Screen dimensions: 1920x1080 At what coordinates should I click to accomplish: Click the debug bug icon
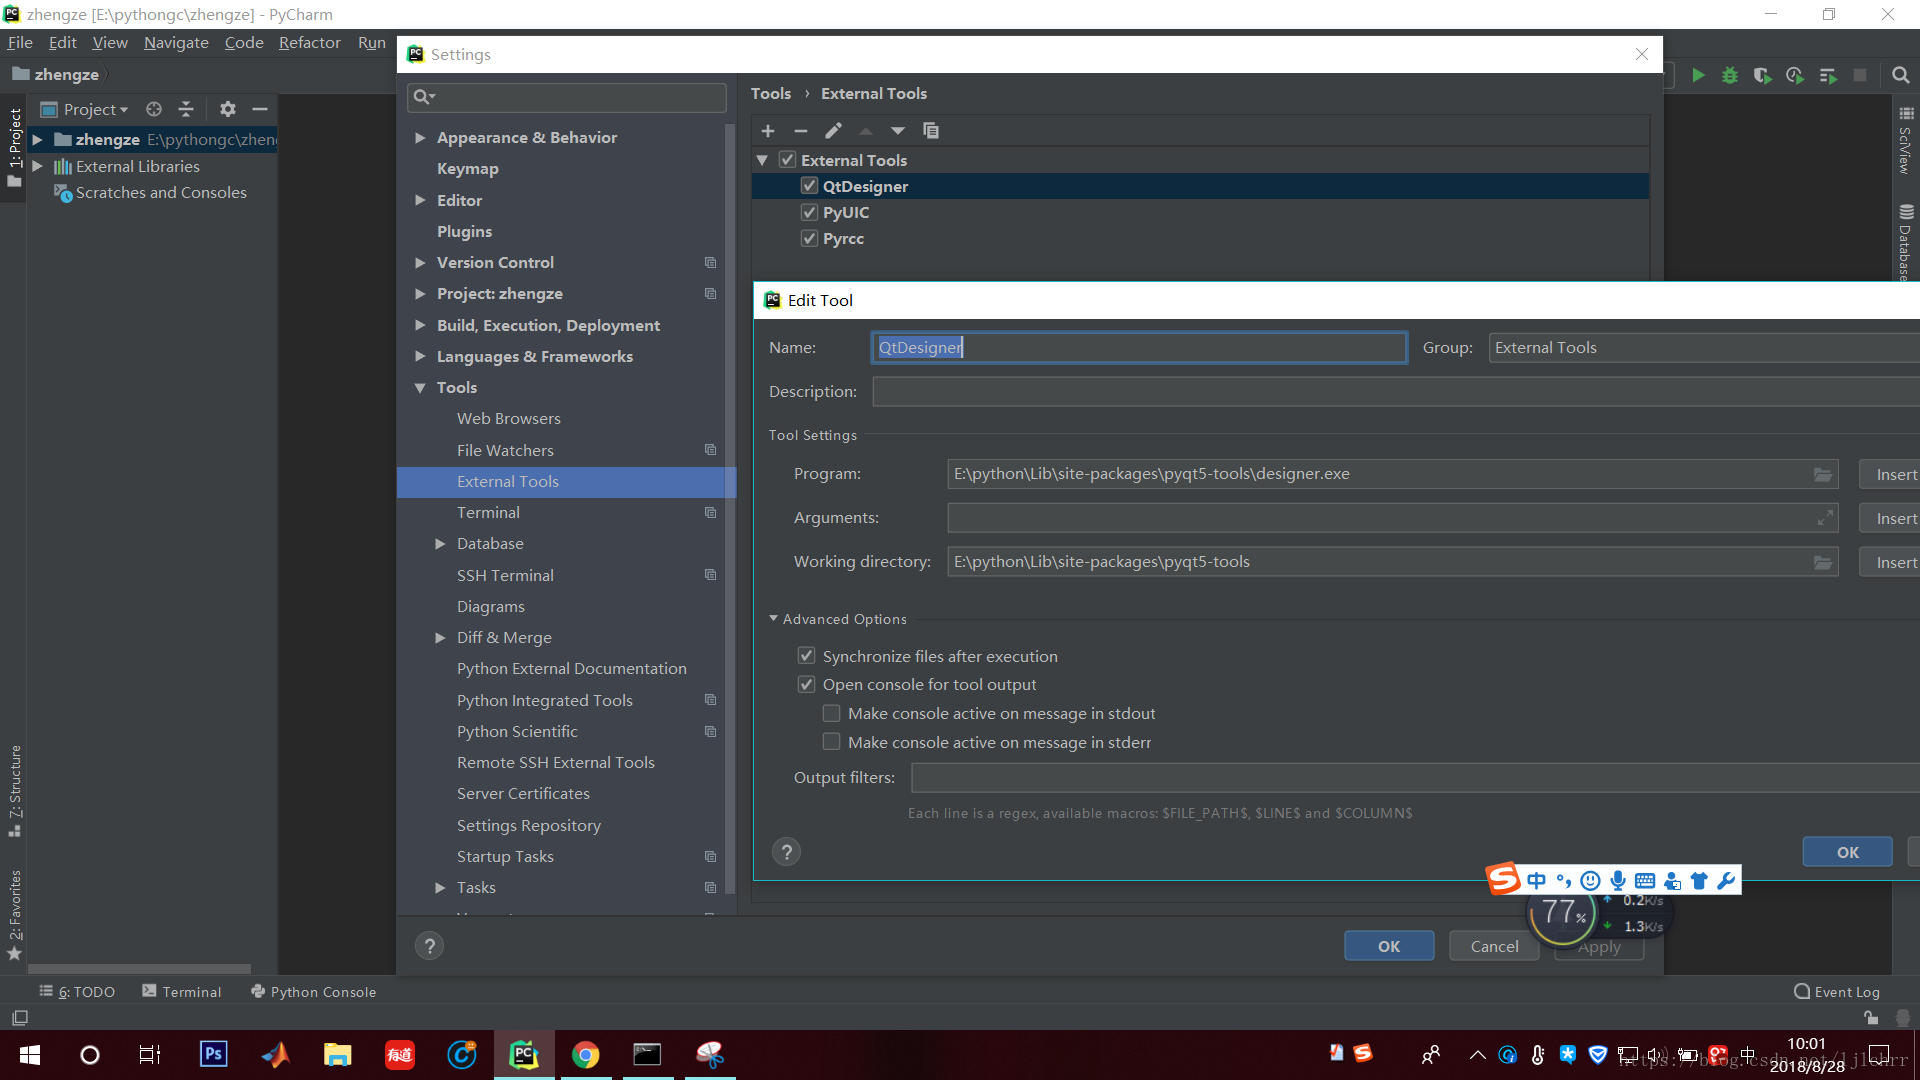tap(1730, 75)
